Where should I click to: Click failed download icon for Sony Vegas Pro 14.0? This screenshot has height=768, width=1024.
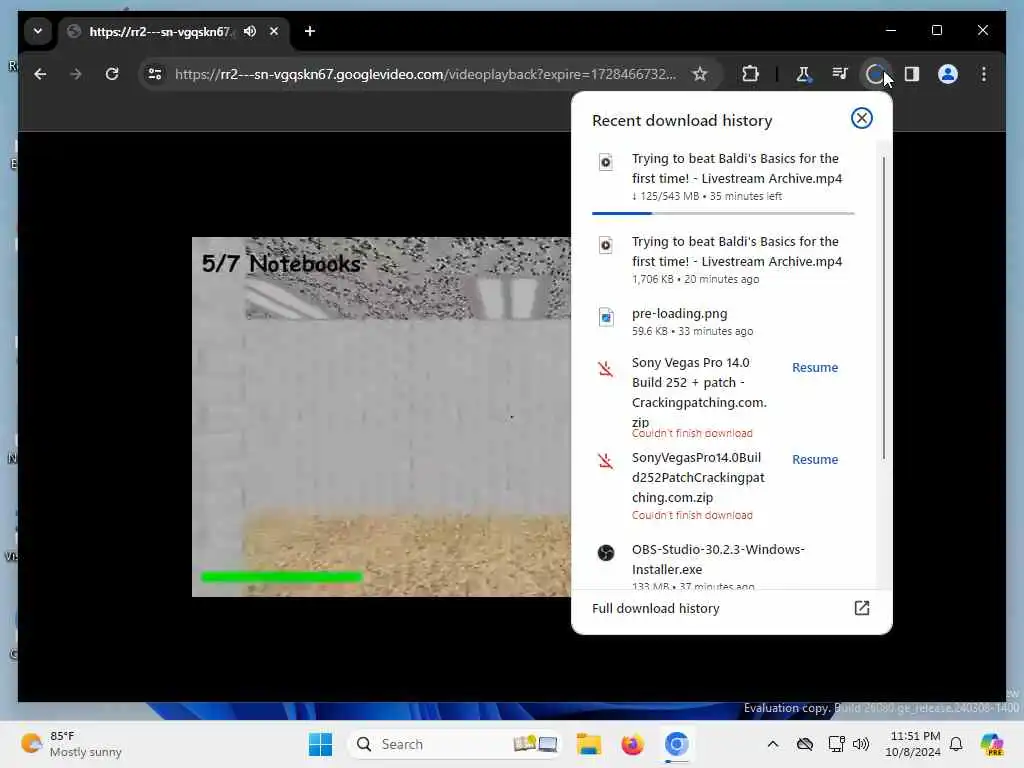[x=605, y=369]
